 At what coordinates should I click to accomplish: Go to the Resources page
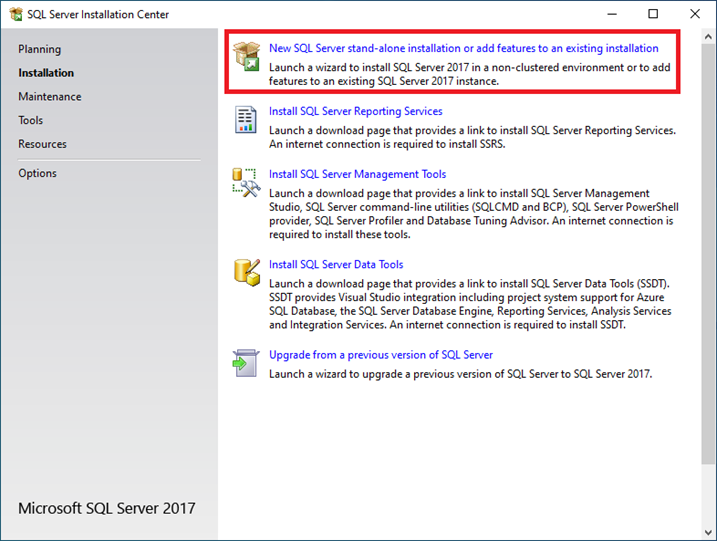click(43, 144)
